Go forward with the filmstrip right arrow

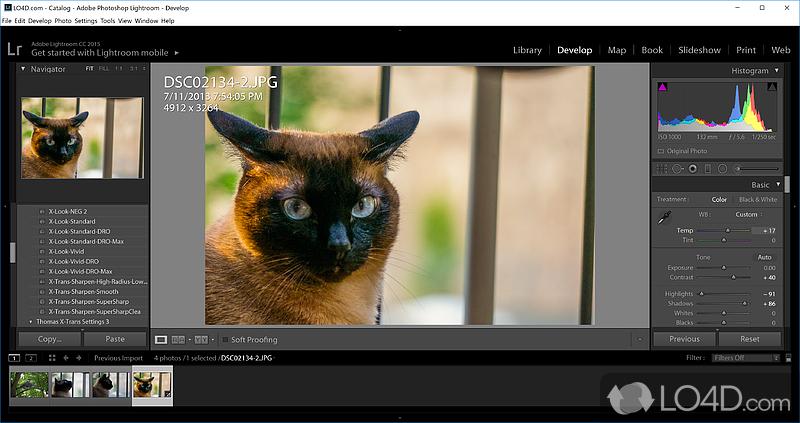pyautogui.click(x=79, y=358)
